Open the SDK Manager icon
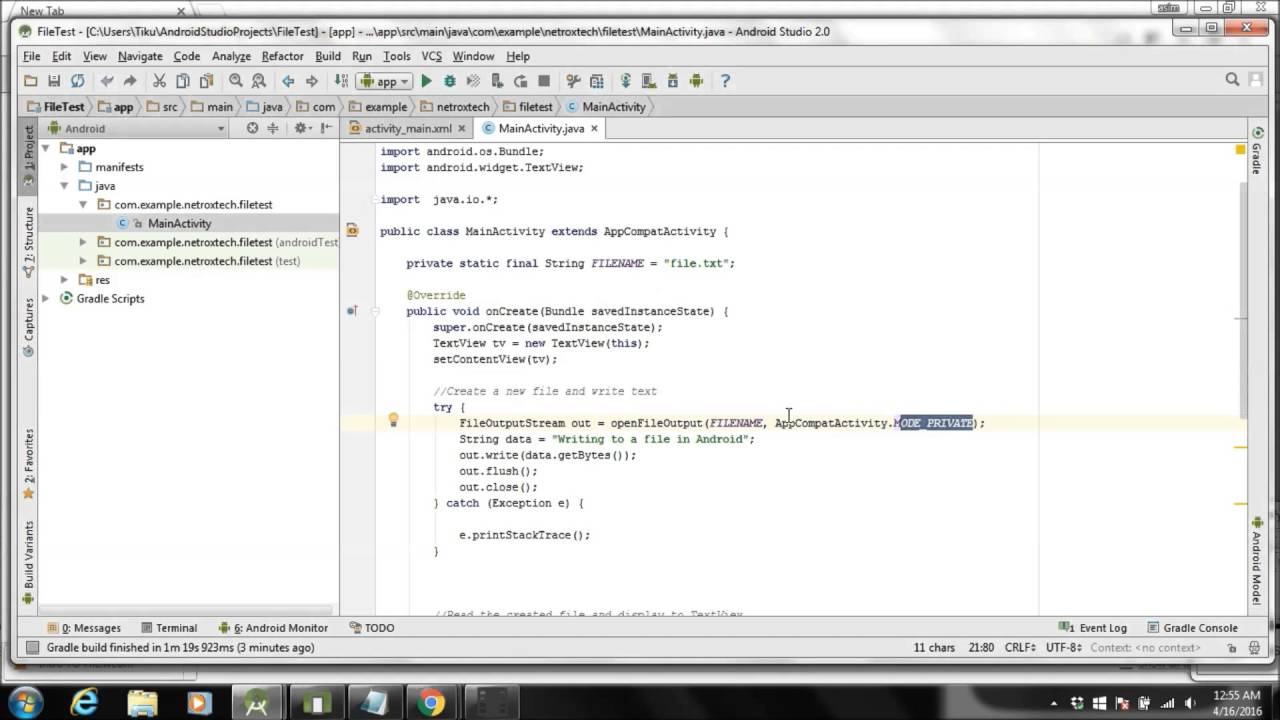Viewport: 1280px width, 720px height. click(x=673, y=81)
